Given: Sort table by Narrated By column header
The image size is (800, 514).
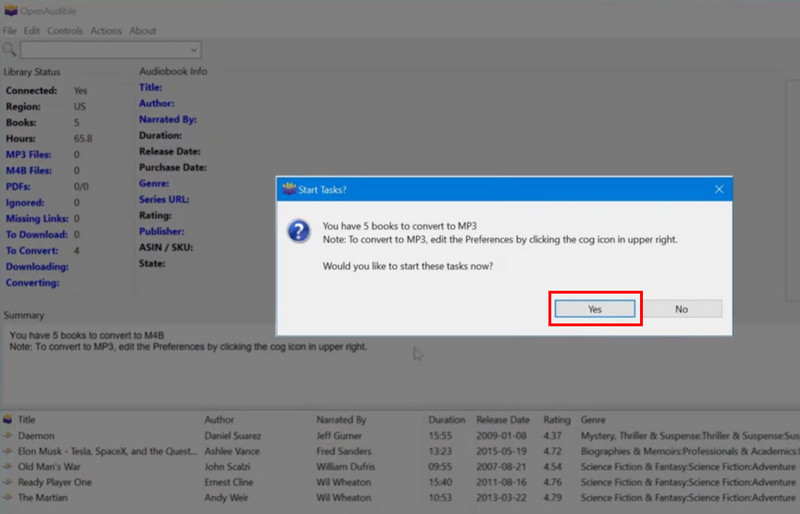Looking at the screenshot, I should point(341,420).
